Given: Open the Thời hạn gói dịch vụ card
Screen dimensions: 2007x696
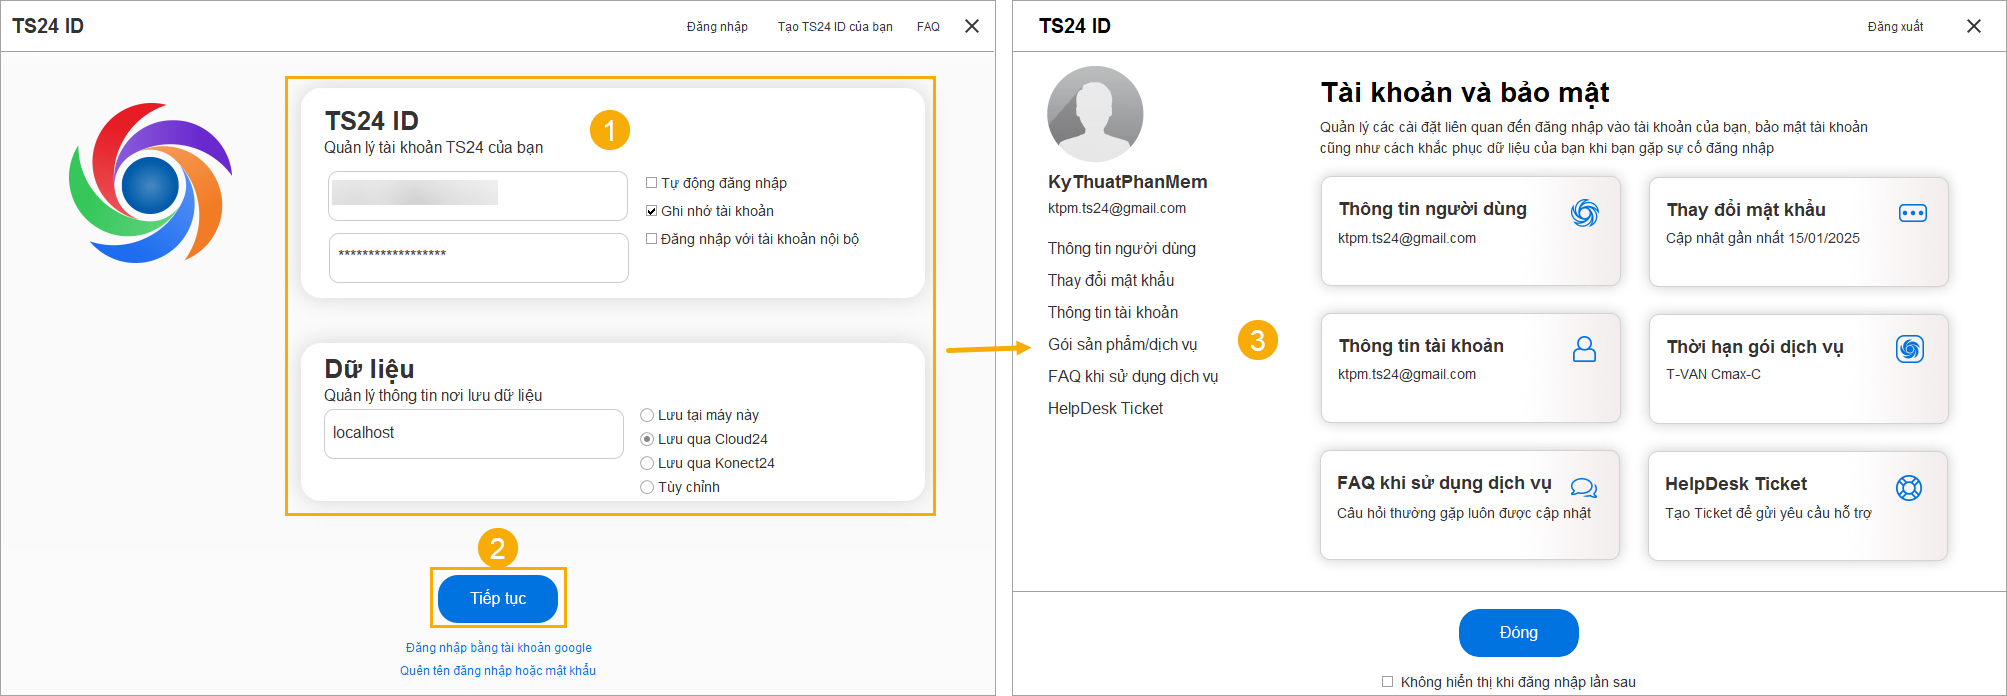Looking at the screenshot, I should tap(1798, 368).
